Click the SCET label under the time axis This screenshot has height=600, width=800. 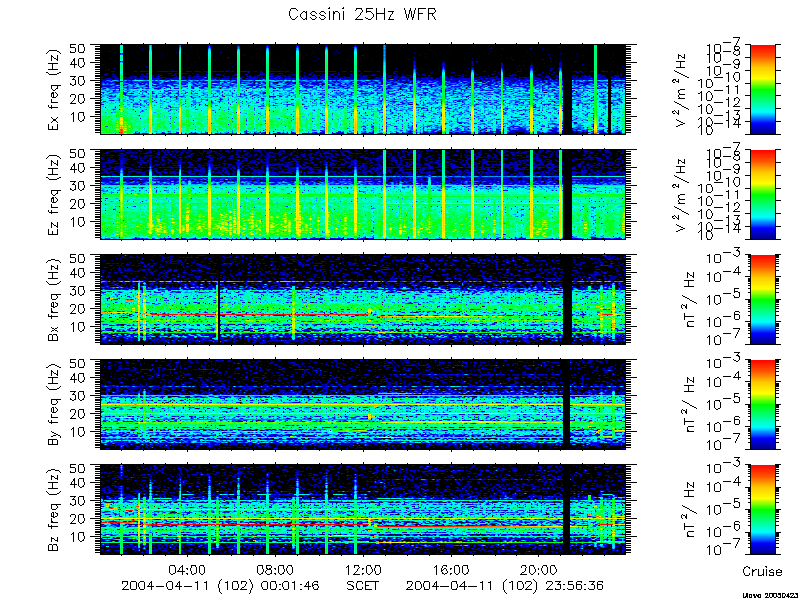click(362, 585)
